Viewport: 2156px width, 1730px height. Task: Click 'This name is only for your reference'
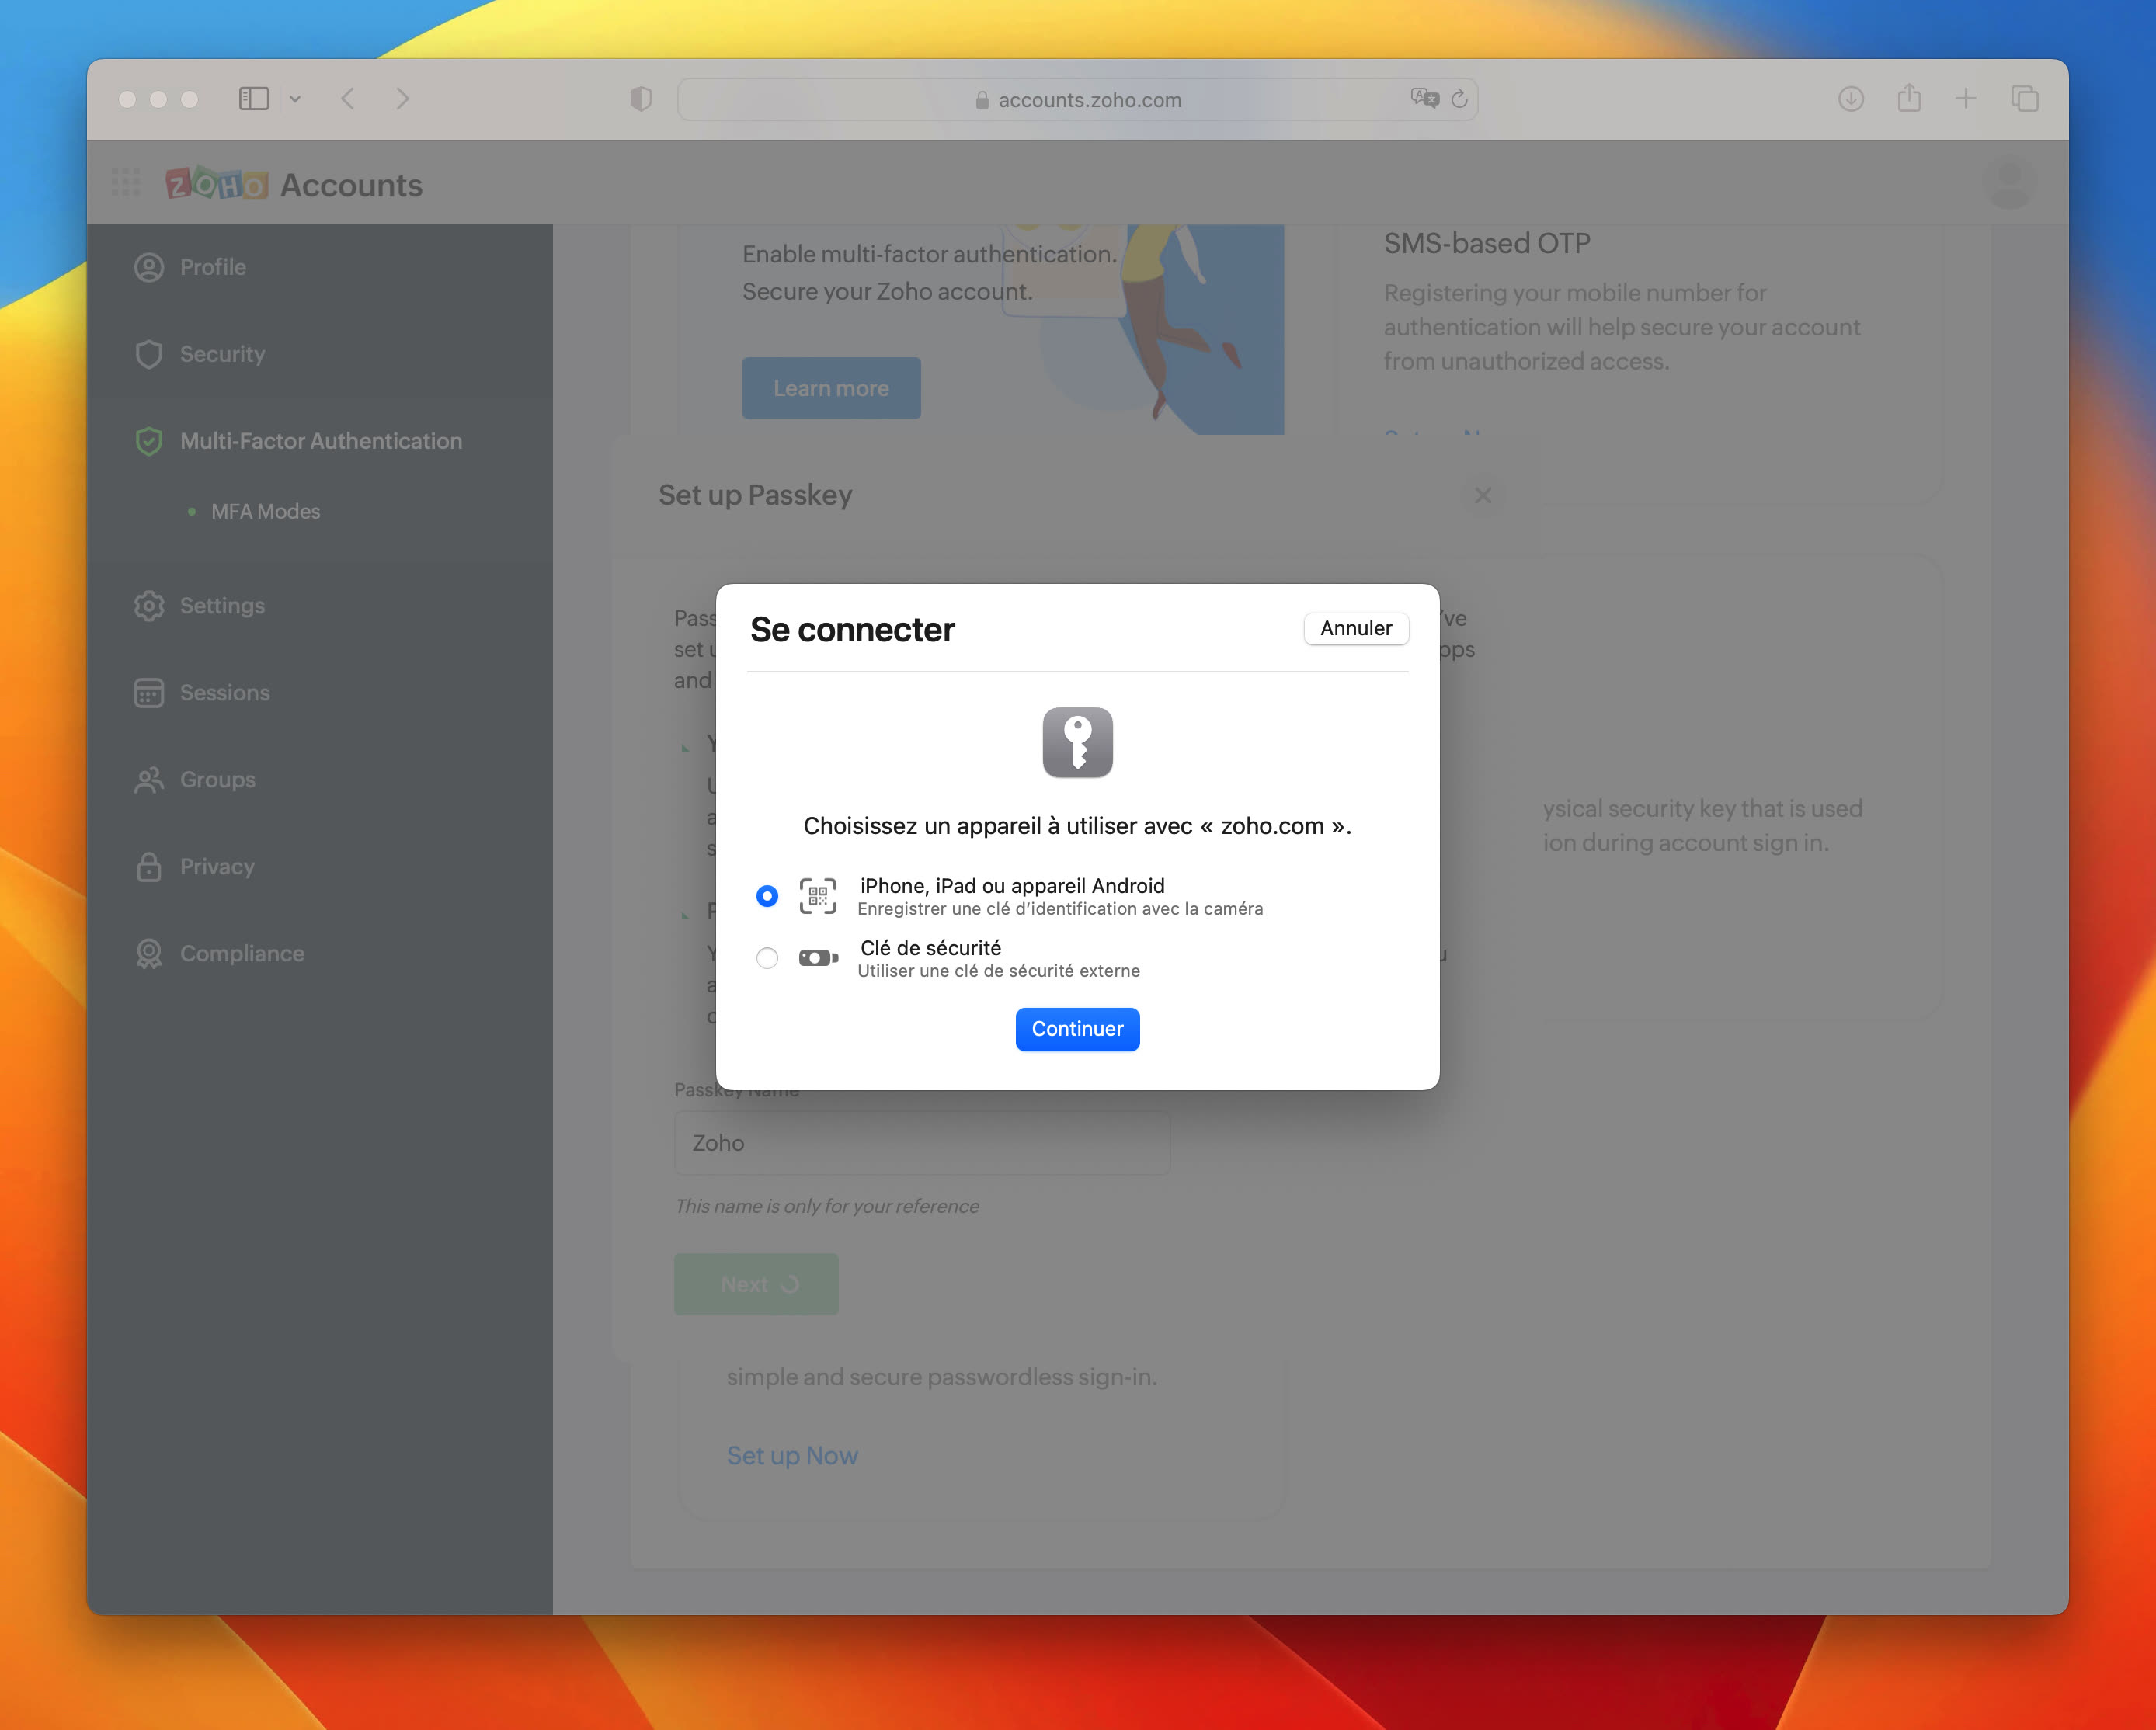[x=827, y=1207]
